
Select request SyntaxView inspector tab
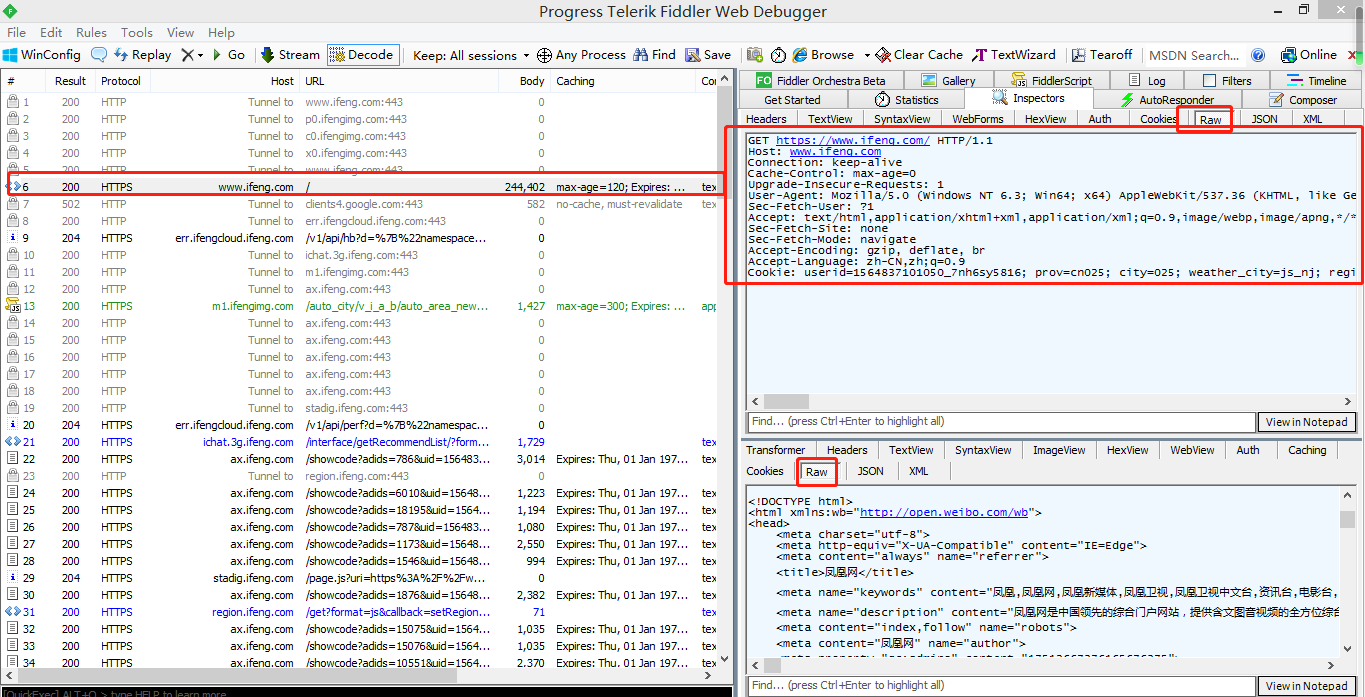point(903,119)
